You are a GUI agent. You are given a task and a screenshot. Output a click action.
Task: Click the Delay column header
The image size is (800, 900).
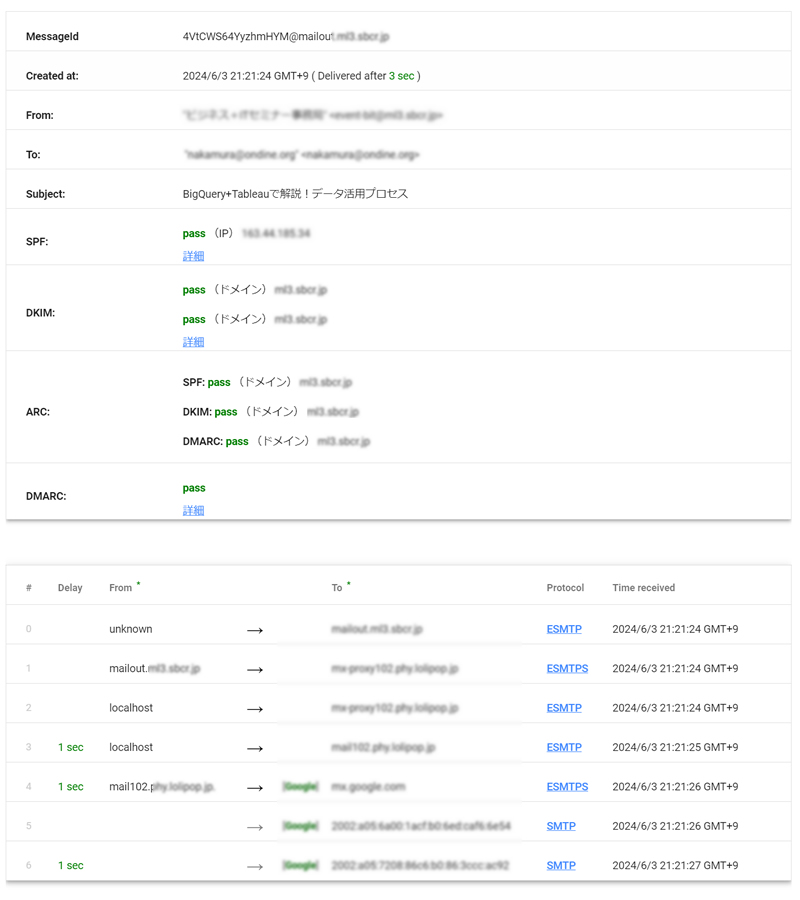70,588
